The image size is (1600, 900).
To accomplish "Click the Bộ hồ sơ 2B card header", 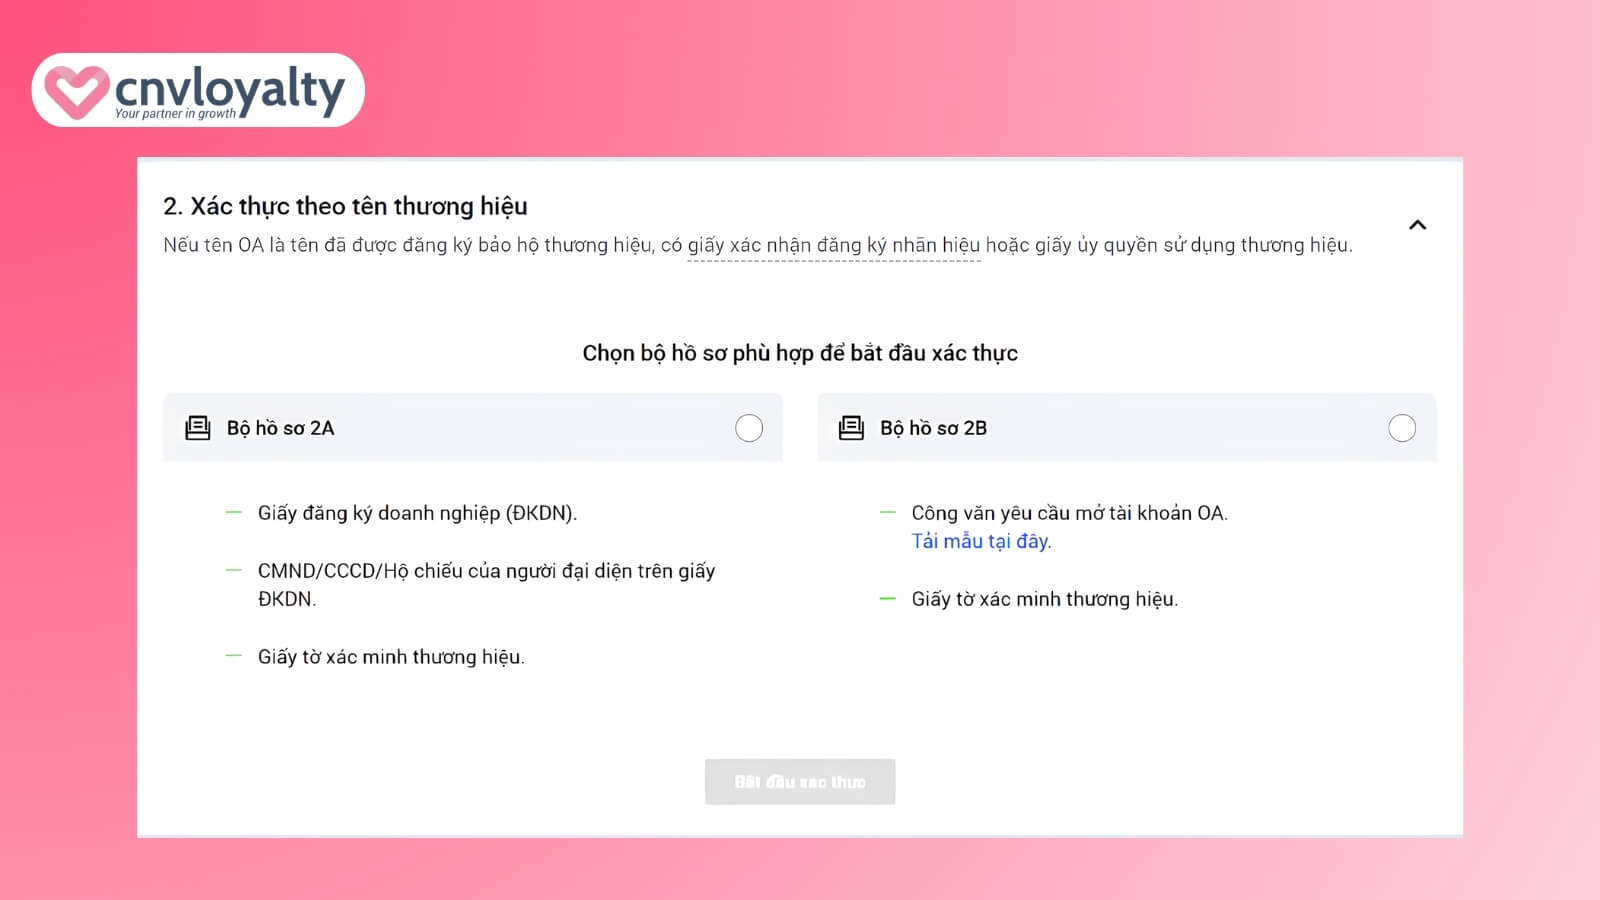I will pyautogui.click(x=1127, y=428).
